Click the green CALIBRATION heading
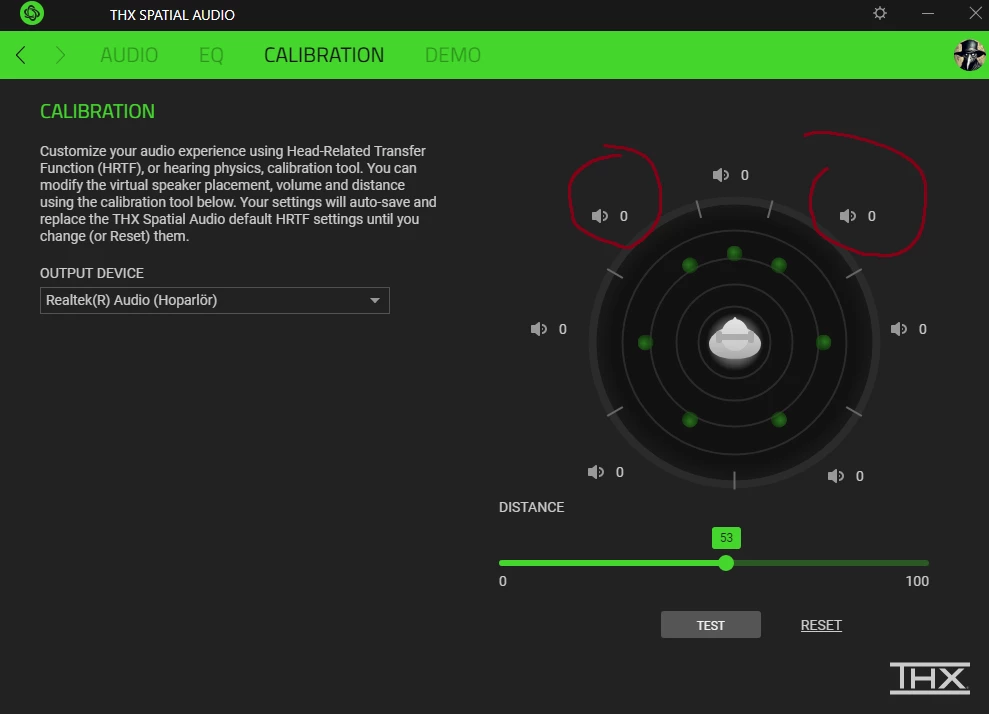Screen dimensions: 989x714 pos(97,111)
